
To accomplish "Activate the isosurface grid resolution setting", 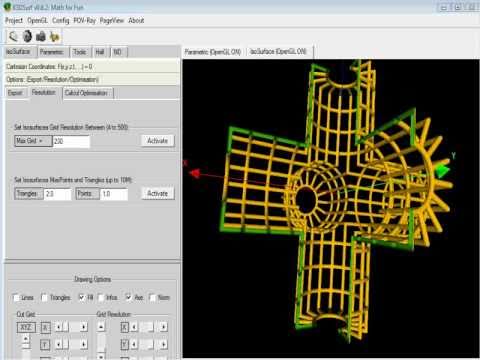I will pos(157,141).
